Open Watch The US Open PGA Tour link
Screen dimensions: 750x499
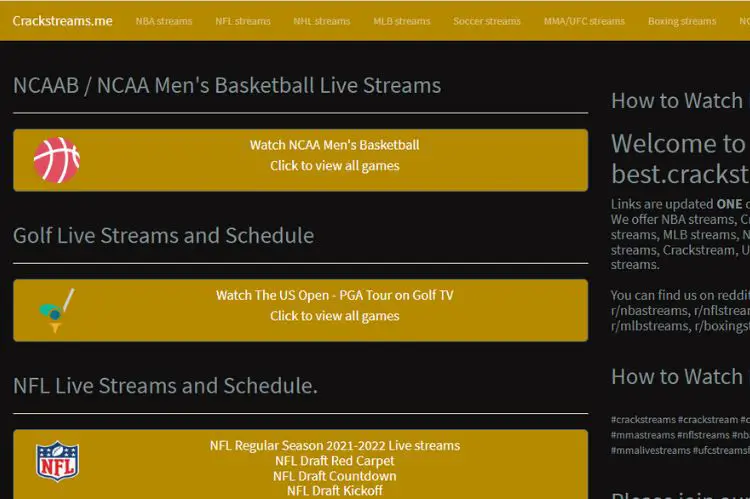(x=334, y=295)
